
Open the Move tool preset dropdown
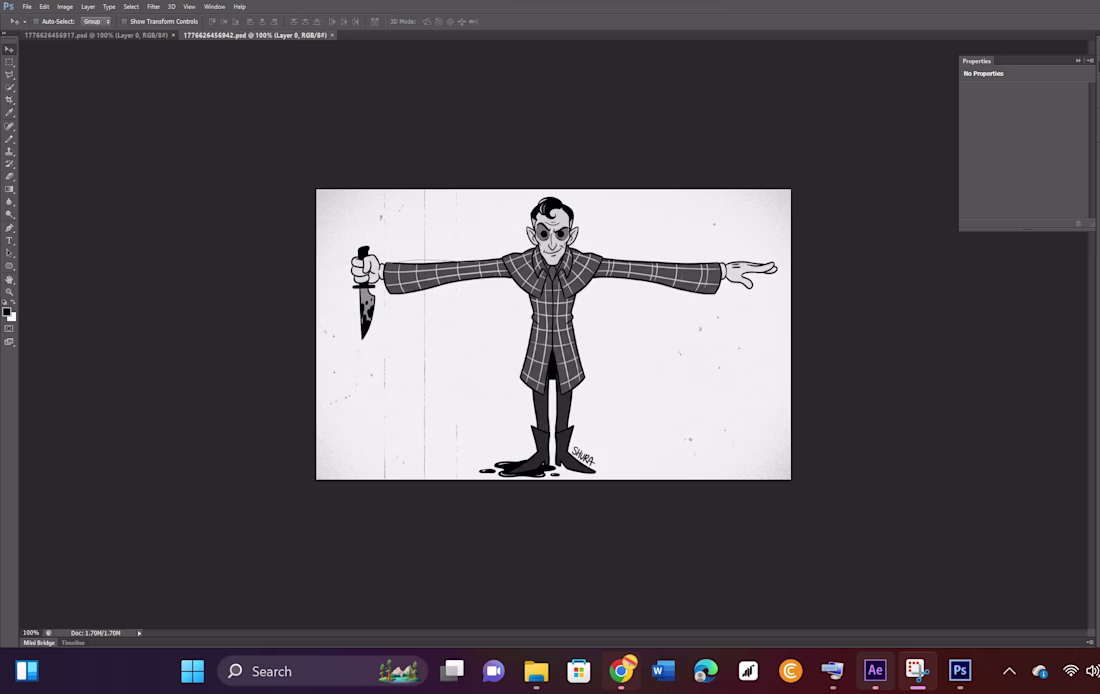click(x=23, y=21)
